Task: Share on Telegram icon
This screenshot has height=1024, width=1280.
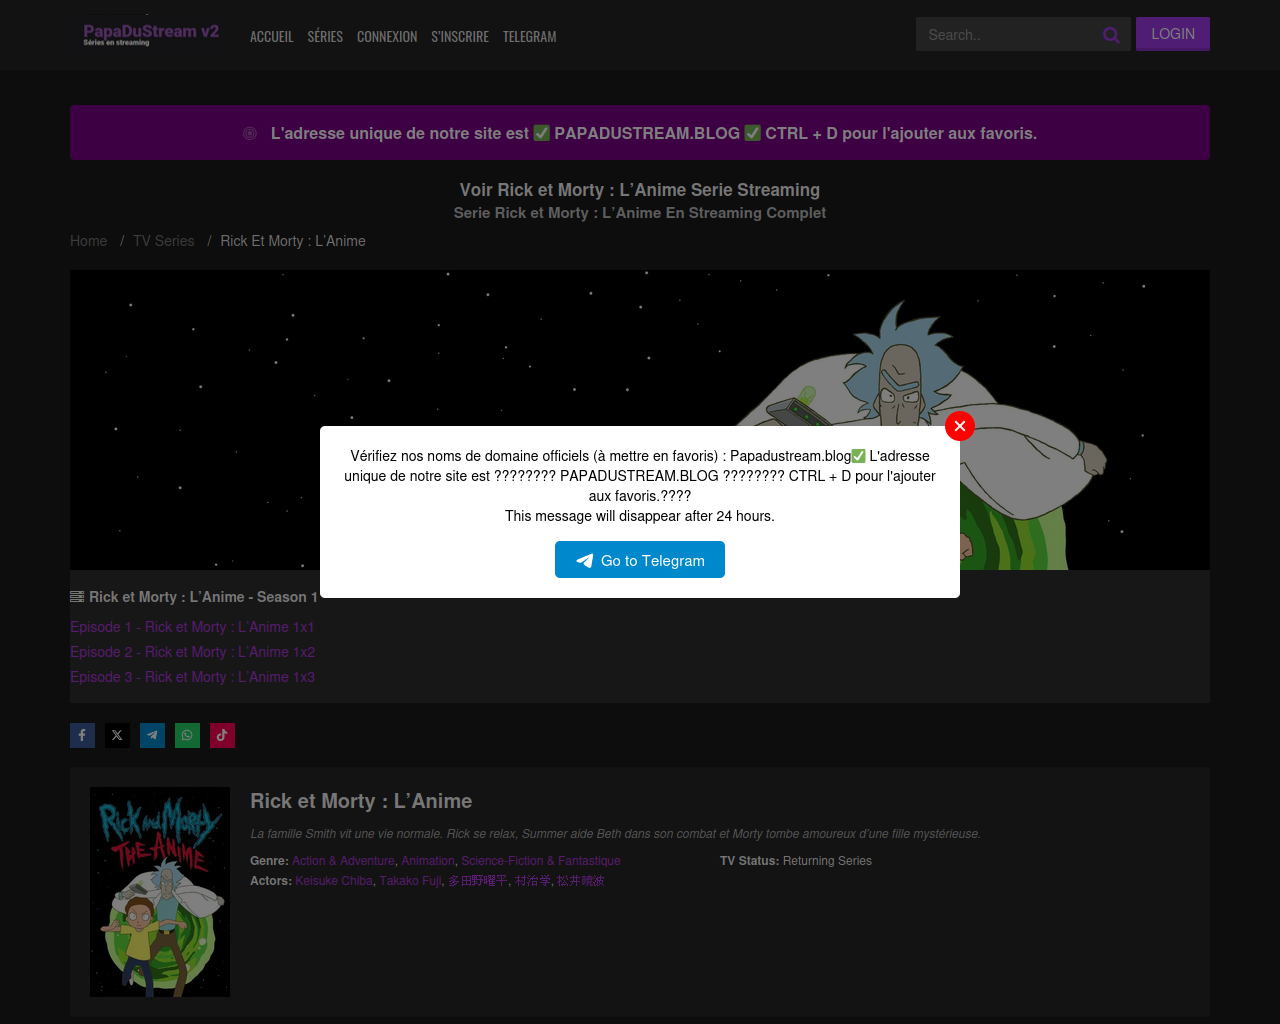Action: coord(152,735)
